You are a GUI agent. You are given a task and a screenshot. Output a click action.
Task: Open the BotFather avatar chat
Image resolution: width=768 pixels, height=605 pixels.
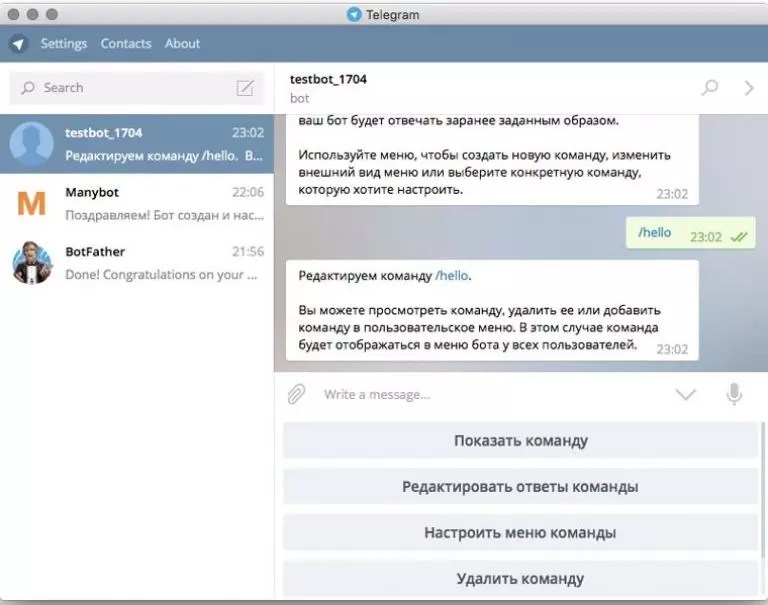[x=32, y=263]
